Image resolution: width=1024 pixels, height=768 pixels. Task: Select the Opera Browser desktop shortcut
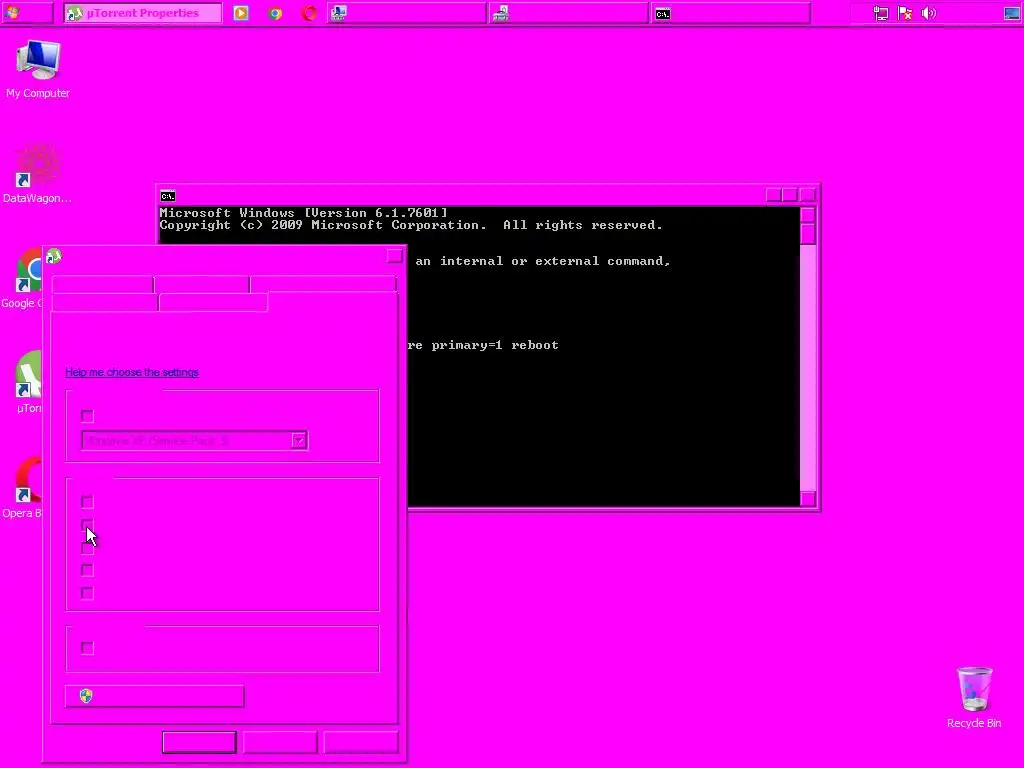22,487
